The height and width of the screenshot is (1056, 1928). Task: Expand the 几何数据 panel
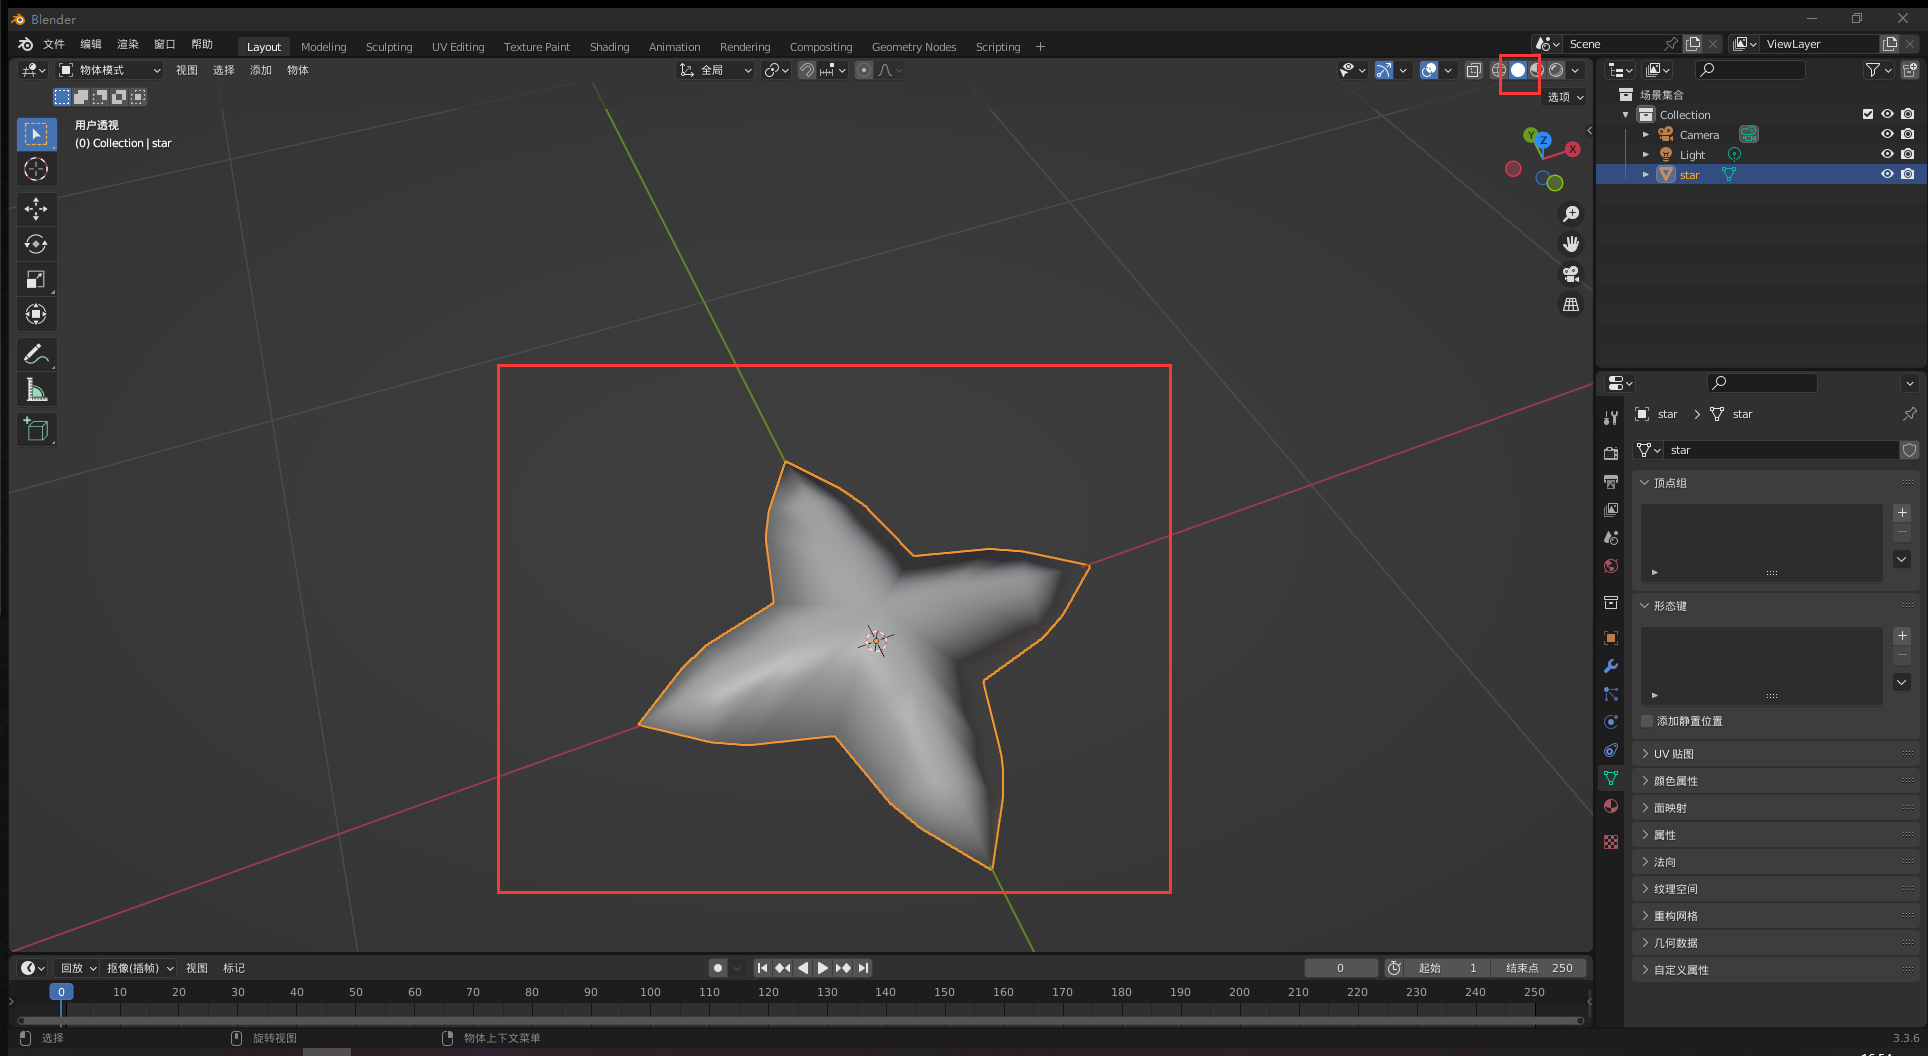tap(1645, 943)
